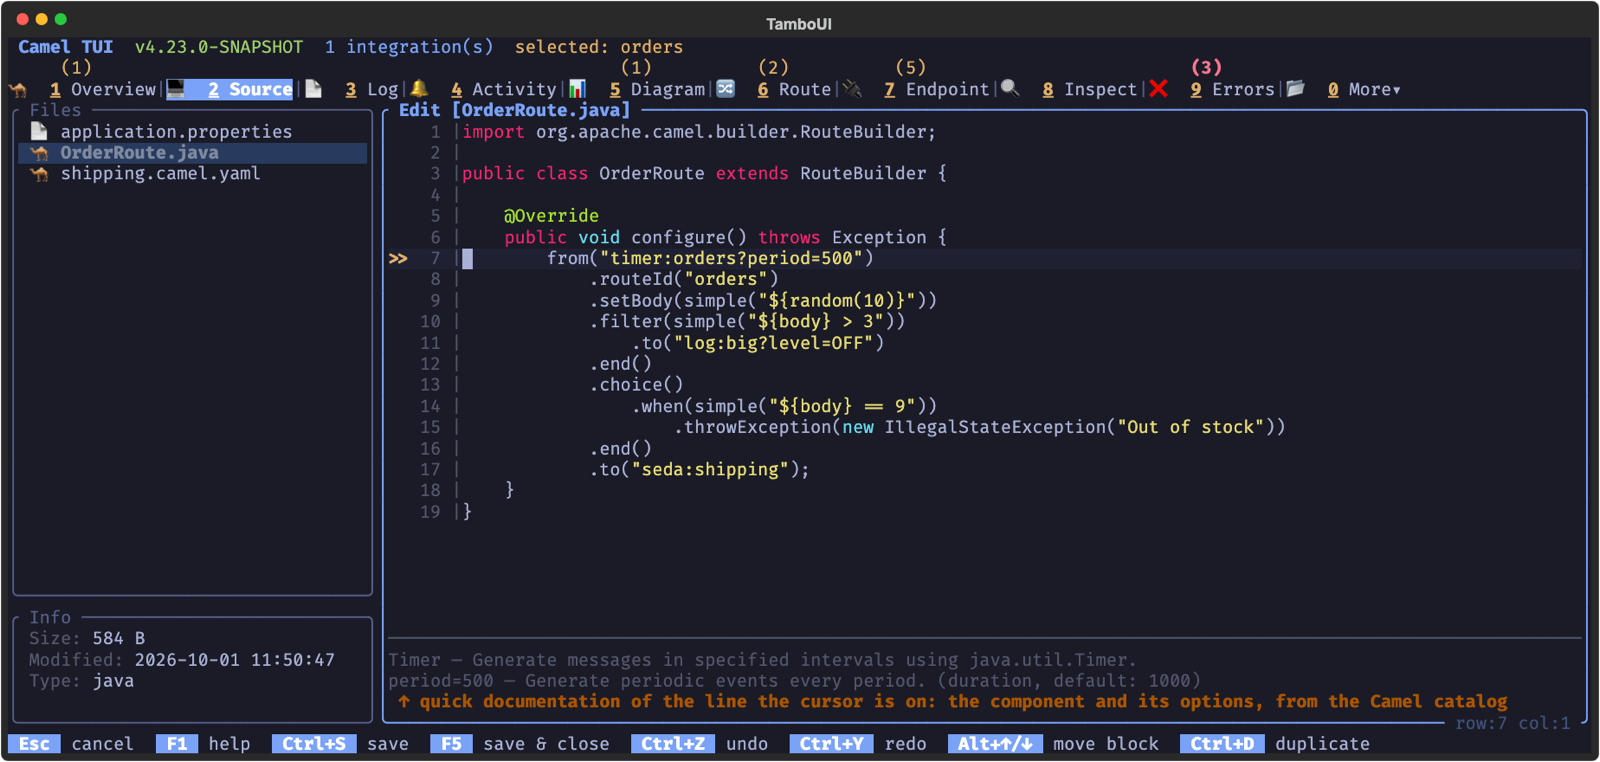Click the Alt+↑/↓ move block hint
The image size is (1600, 762).
tap(1053, 744)
